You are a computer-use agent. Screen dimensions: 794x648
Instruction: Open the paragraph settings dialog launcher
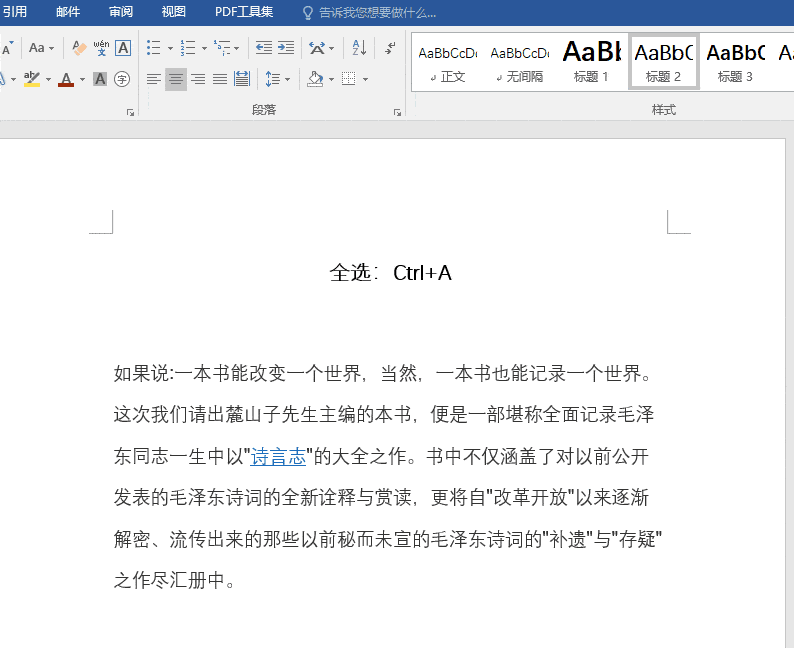[397, 112]
